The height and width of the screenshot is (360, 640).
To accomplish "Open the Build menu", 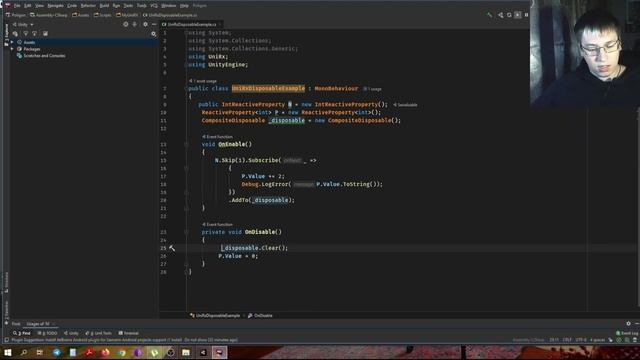I will 104,6.
